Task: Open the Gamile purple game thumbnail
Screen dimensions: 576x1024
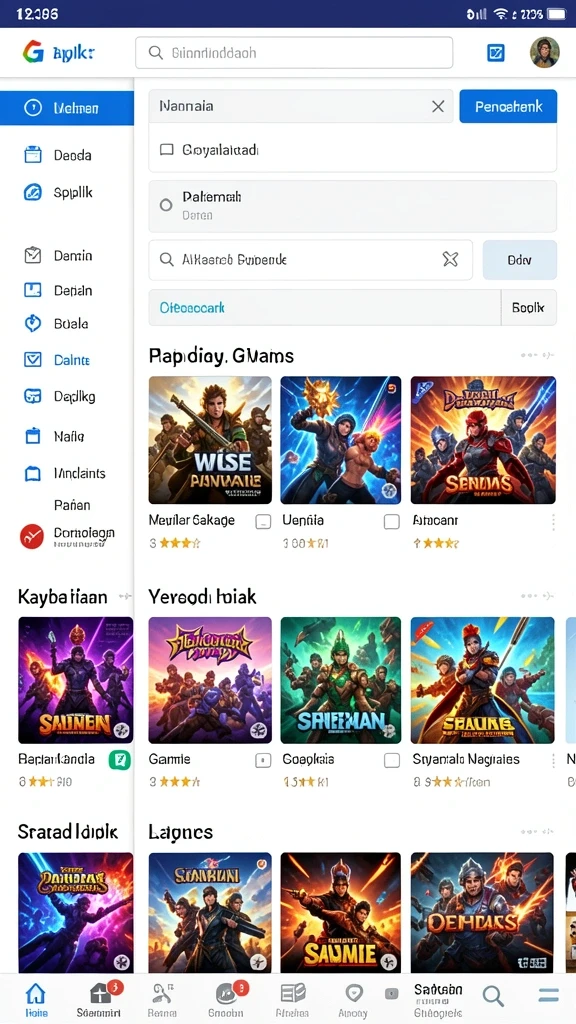Action: (x=210, y=680)
